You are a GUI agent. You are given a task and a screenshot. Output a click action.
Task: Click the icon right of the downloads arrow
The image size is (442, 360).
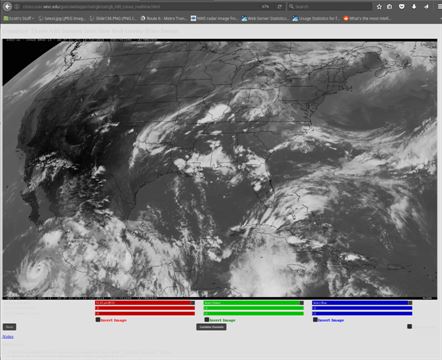[x=426, y=6]
